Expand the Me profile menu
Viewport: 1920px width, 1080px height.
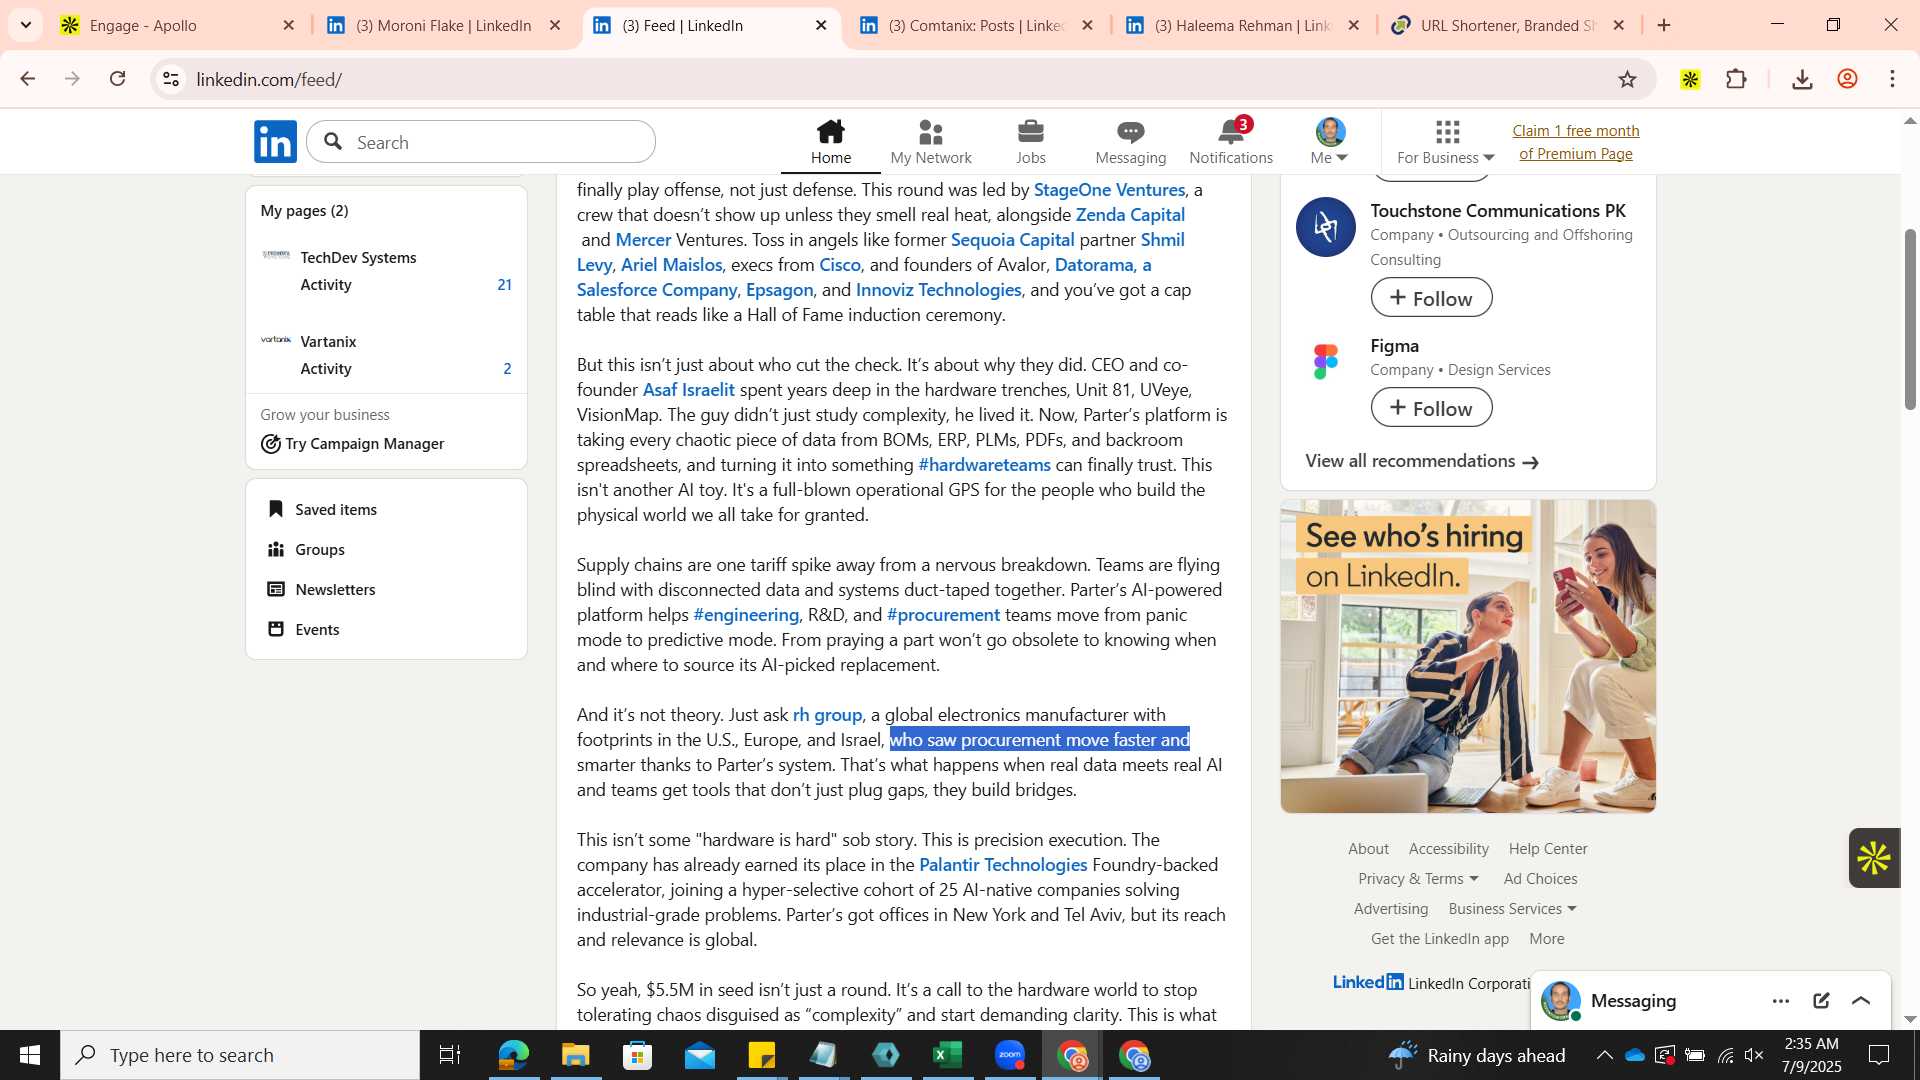click(x=1330, y=142)
